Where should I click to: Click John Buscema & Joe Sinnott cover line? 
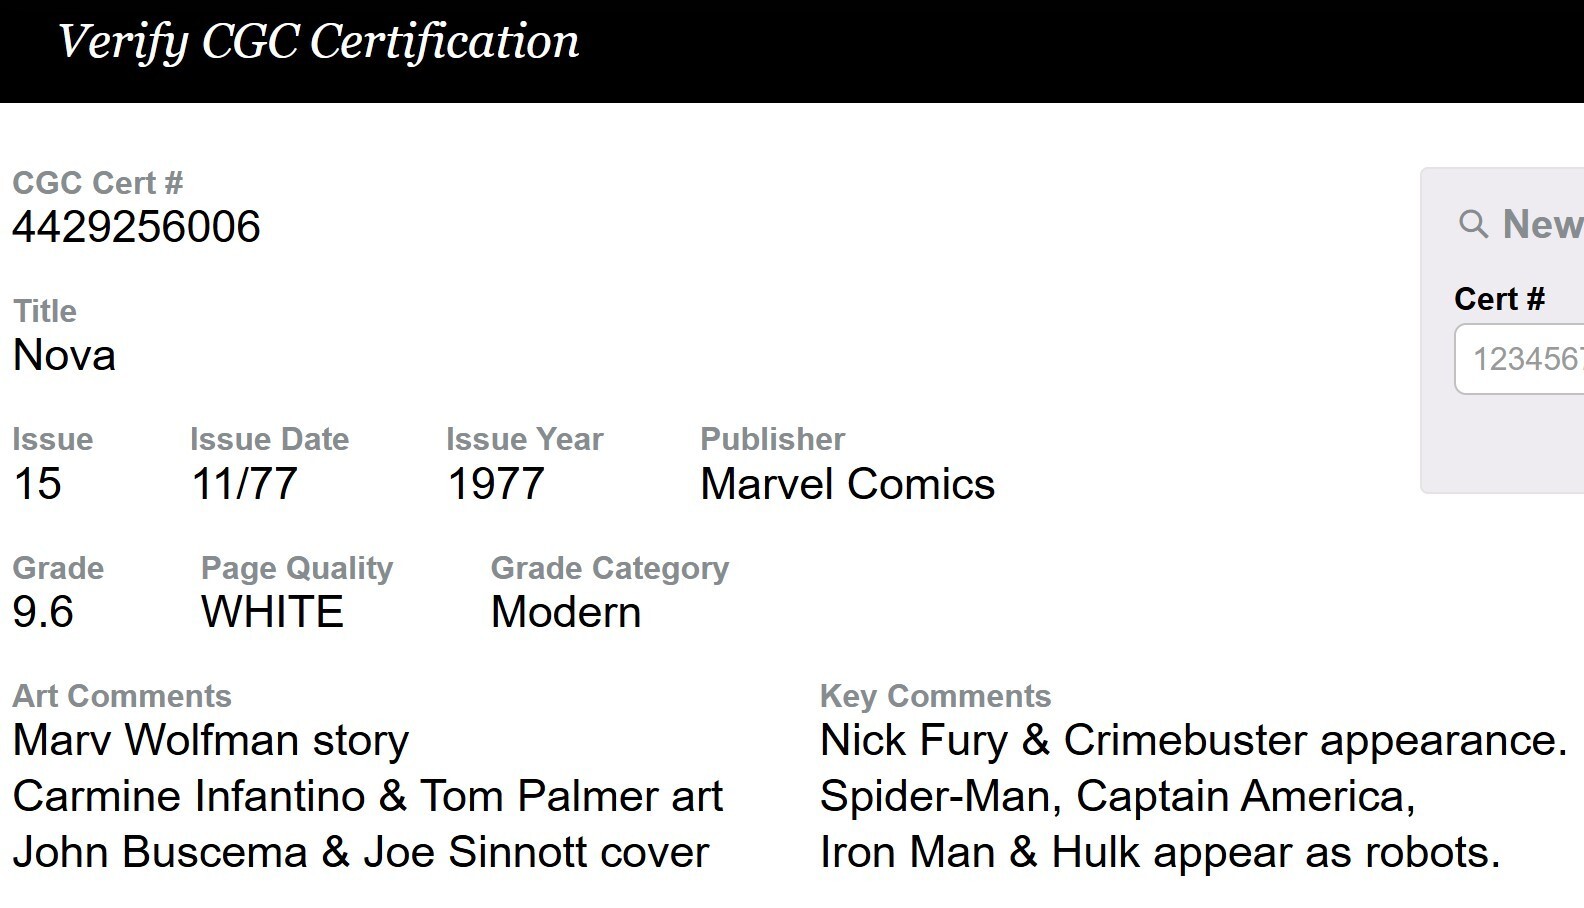(361, 853)
